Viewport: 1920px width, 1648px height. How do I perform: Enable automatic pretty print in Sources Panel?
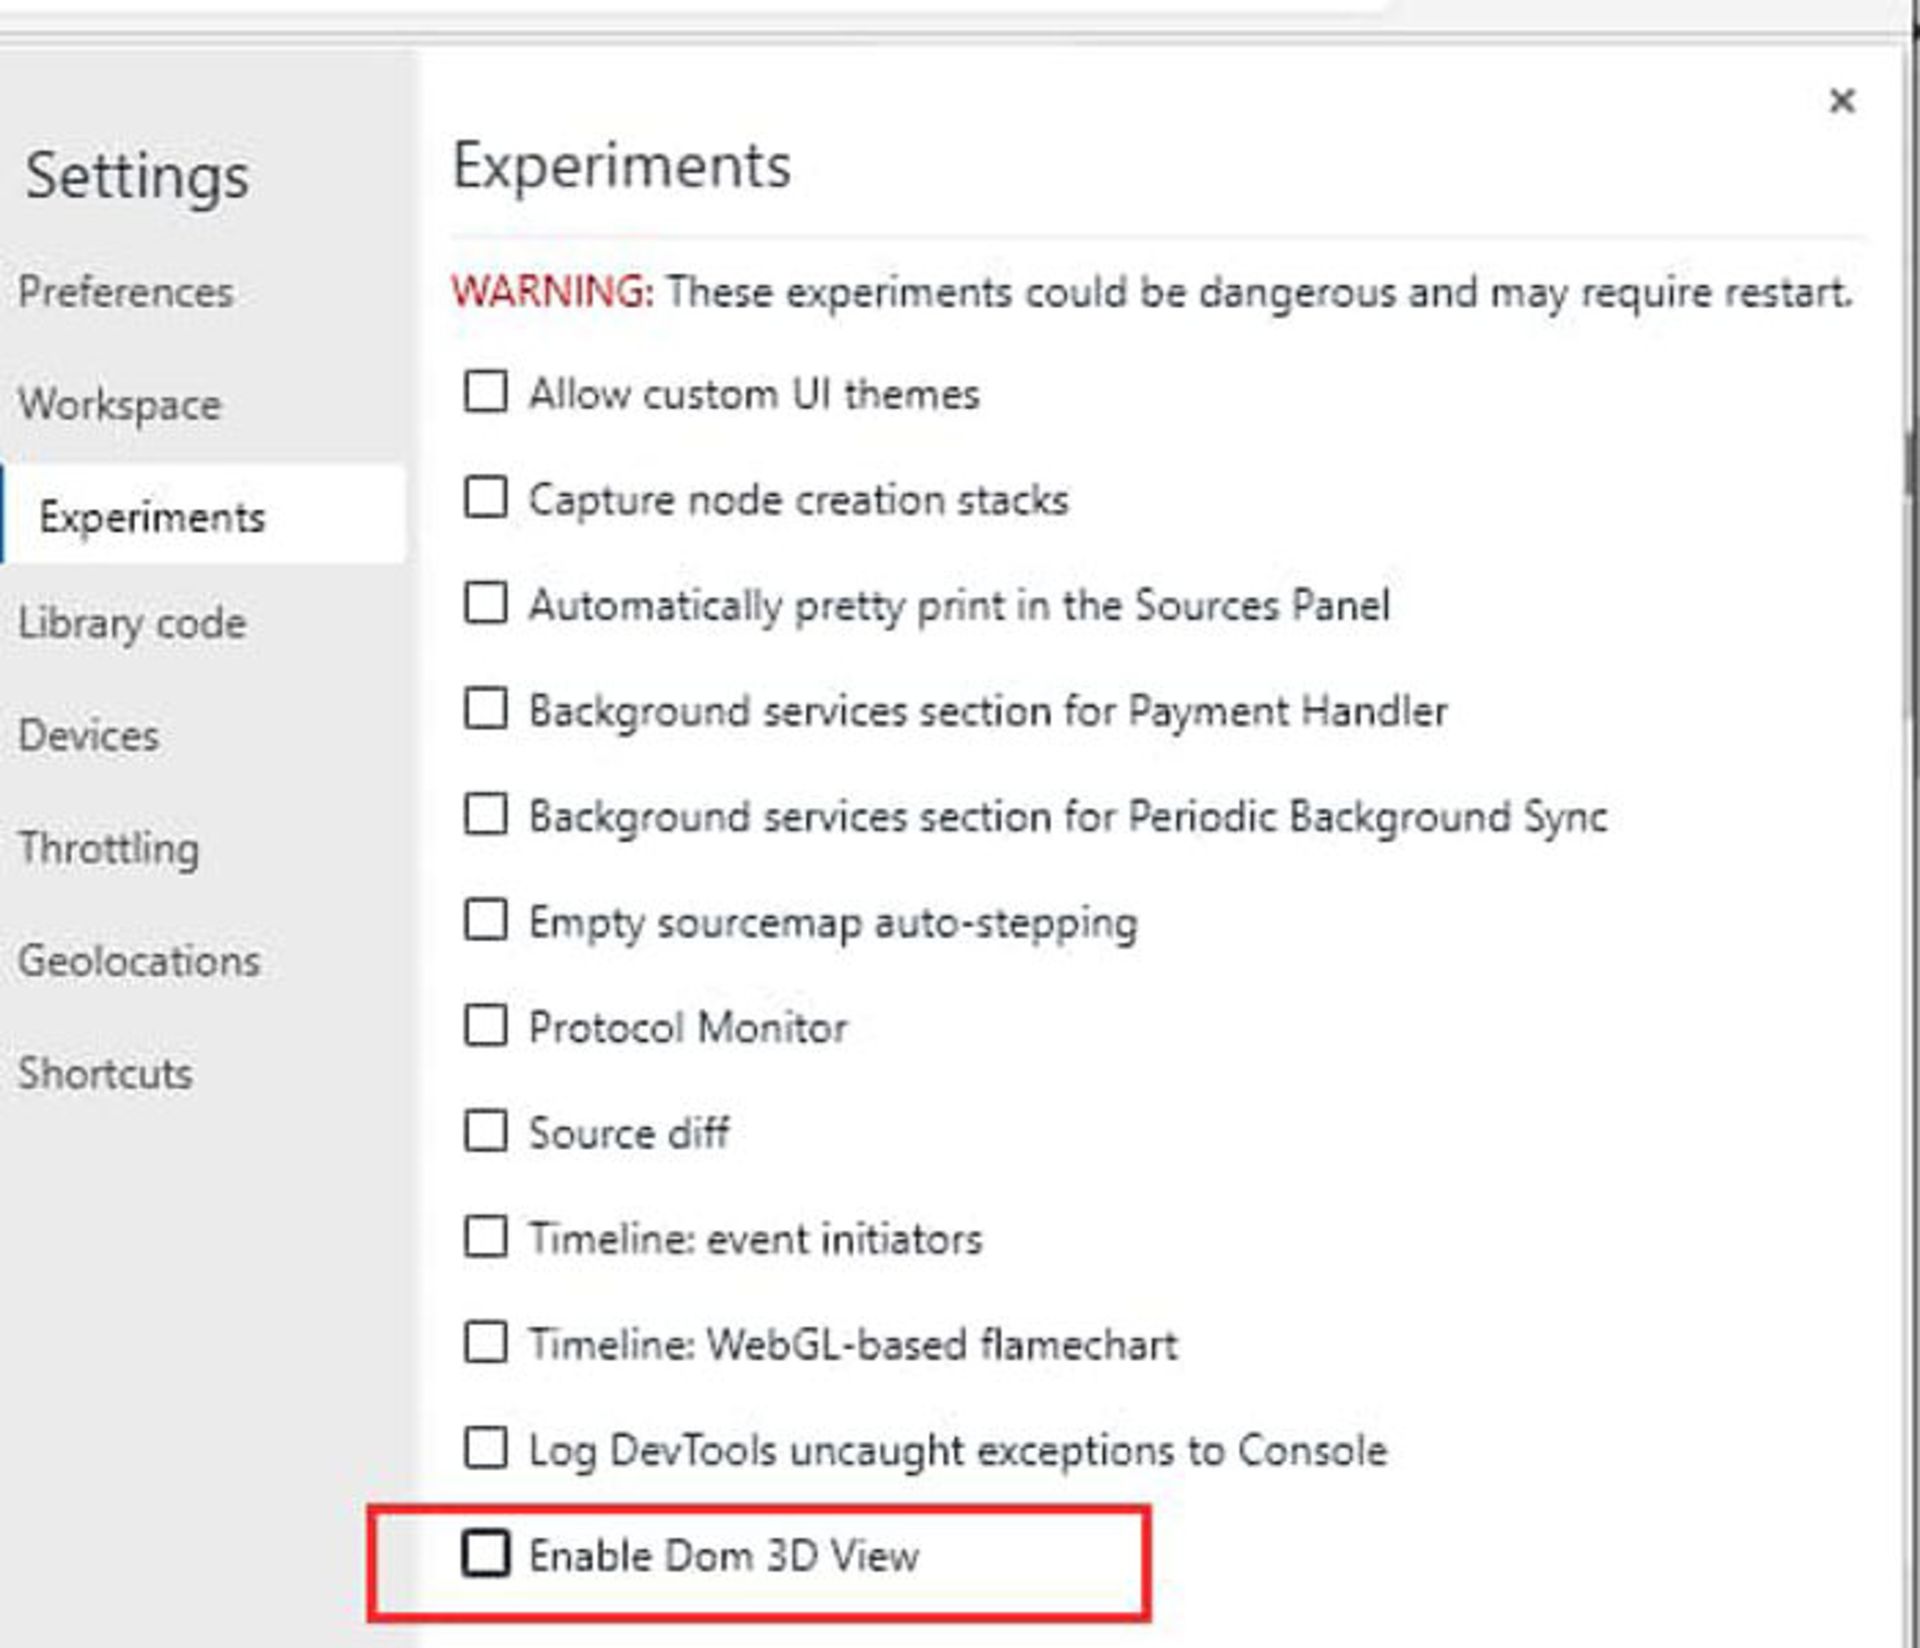pyautogui.click(x=486, y=603)
